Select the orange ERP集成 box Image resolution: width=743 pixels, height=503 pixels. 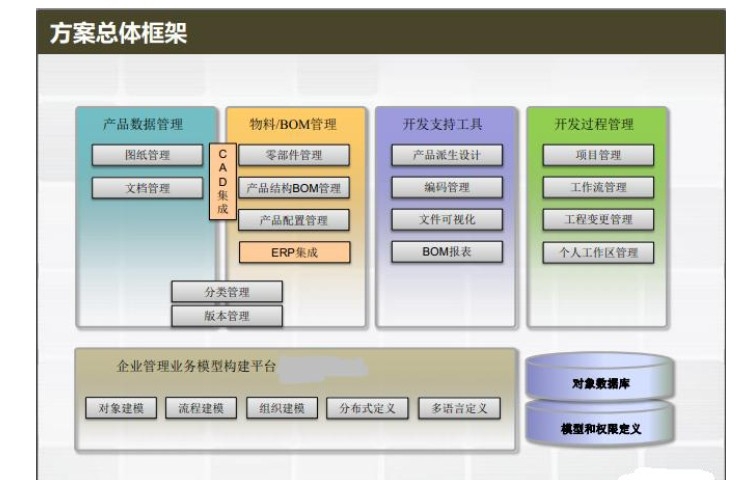pos(294,252)
